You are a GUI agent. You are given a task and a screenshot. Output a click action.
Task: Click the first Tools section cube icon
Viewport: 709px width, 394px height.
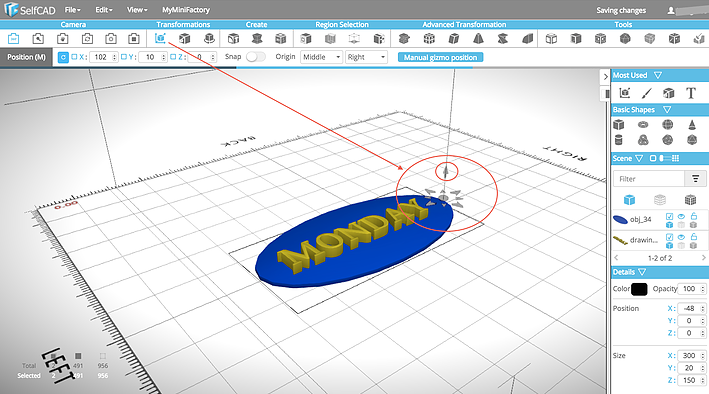tap(551, 38)
